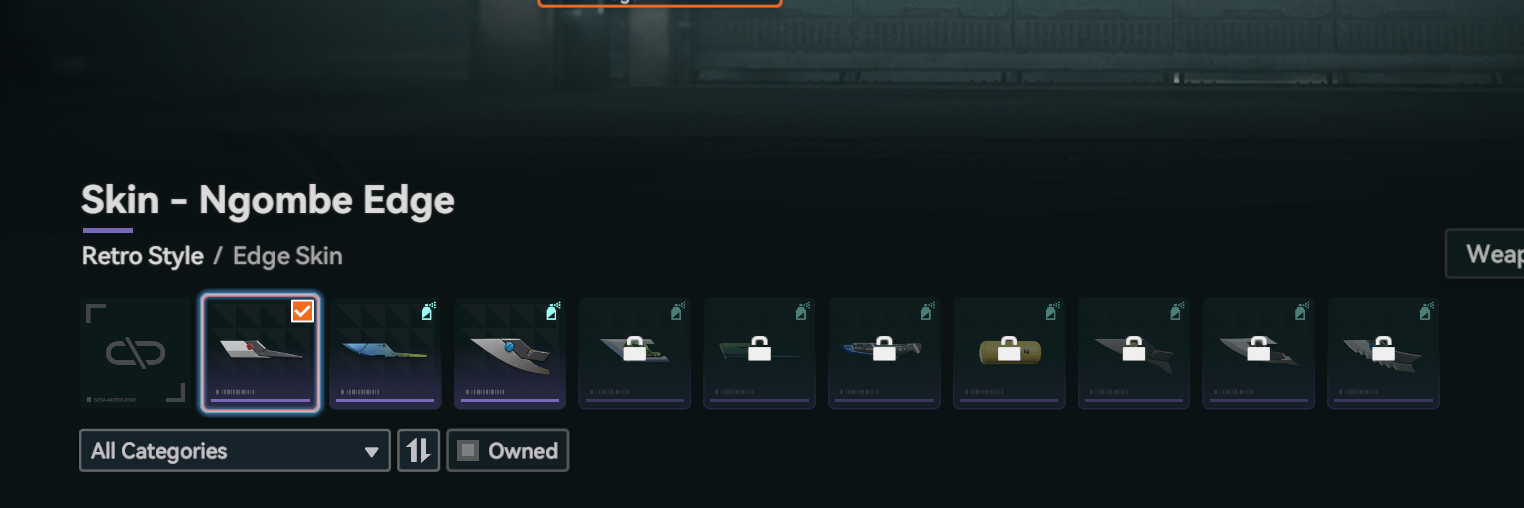
Task: Click the All Categories dropdown arrow
Action: tap(373, 452)
